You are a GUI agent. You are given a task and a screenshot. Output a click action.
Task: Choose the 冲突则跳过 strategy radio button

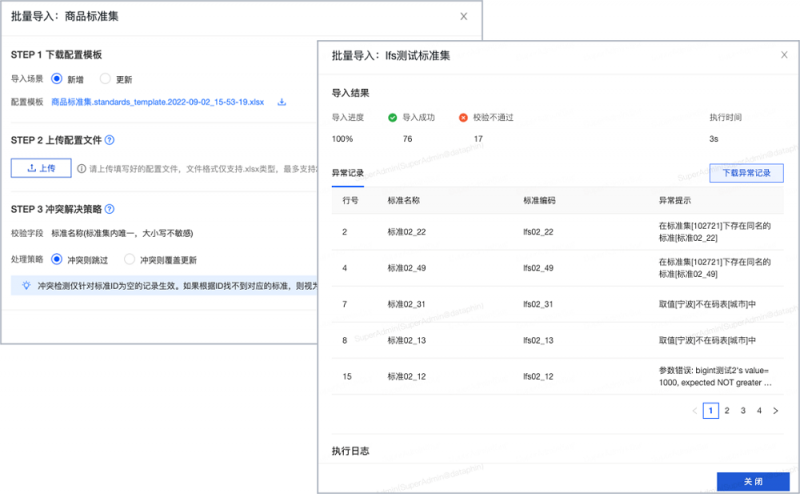(57, 259)
